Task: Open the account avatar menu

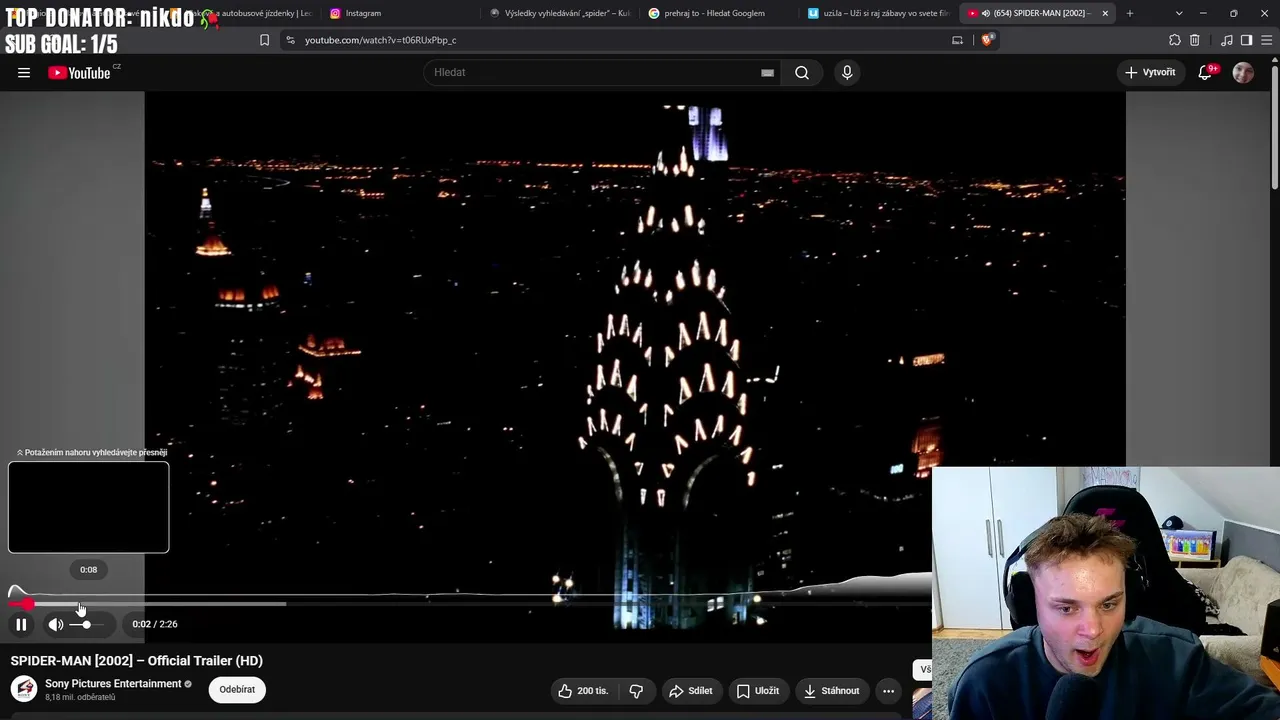Action: coord(1243,72)
